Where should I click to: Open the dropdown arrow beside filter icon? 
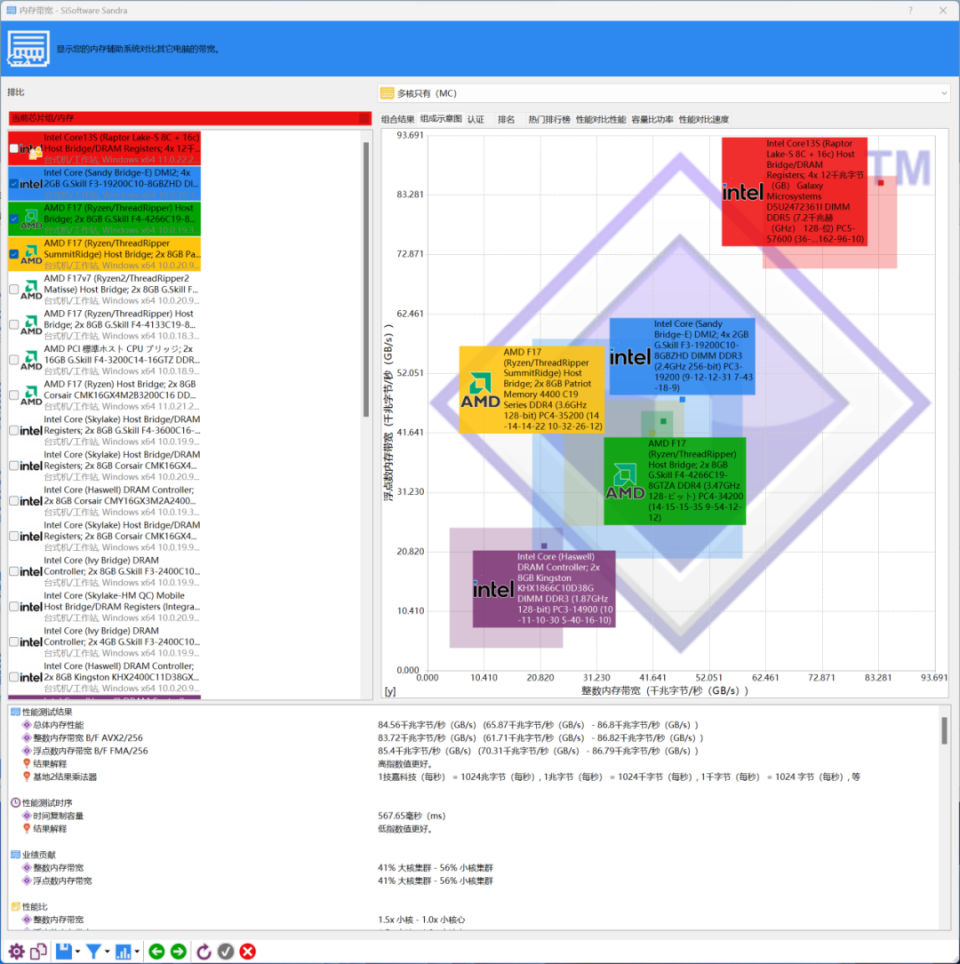[x=107, y=952]
